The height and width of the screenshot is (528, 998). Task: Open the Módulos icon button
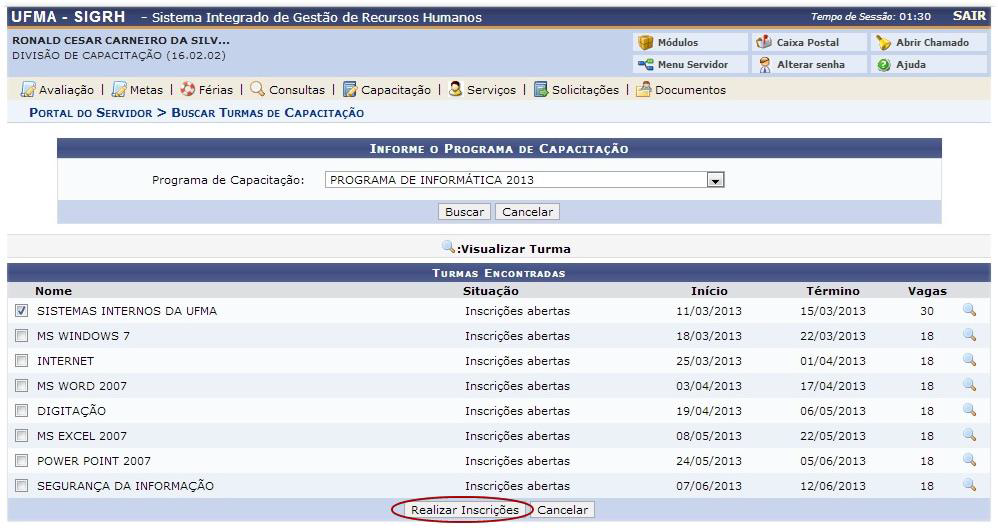(x=646, y=42)
